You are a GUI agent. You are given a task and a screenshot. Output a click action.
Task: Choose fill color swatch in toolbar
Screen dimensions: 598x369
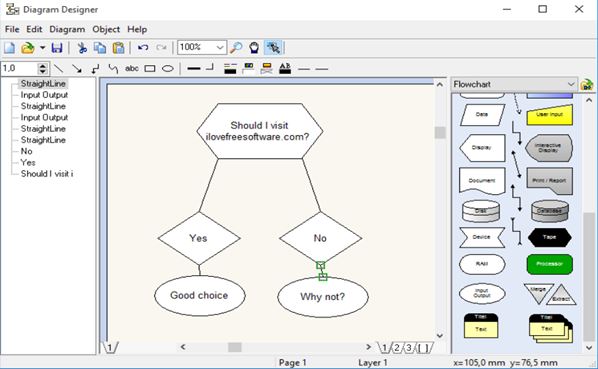tap(248, 69)
